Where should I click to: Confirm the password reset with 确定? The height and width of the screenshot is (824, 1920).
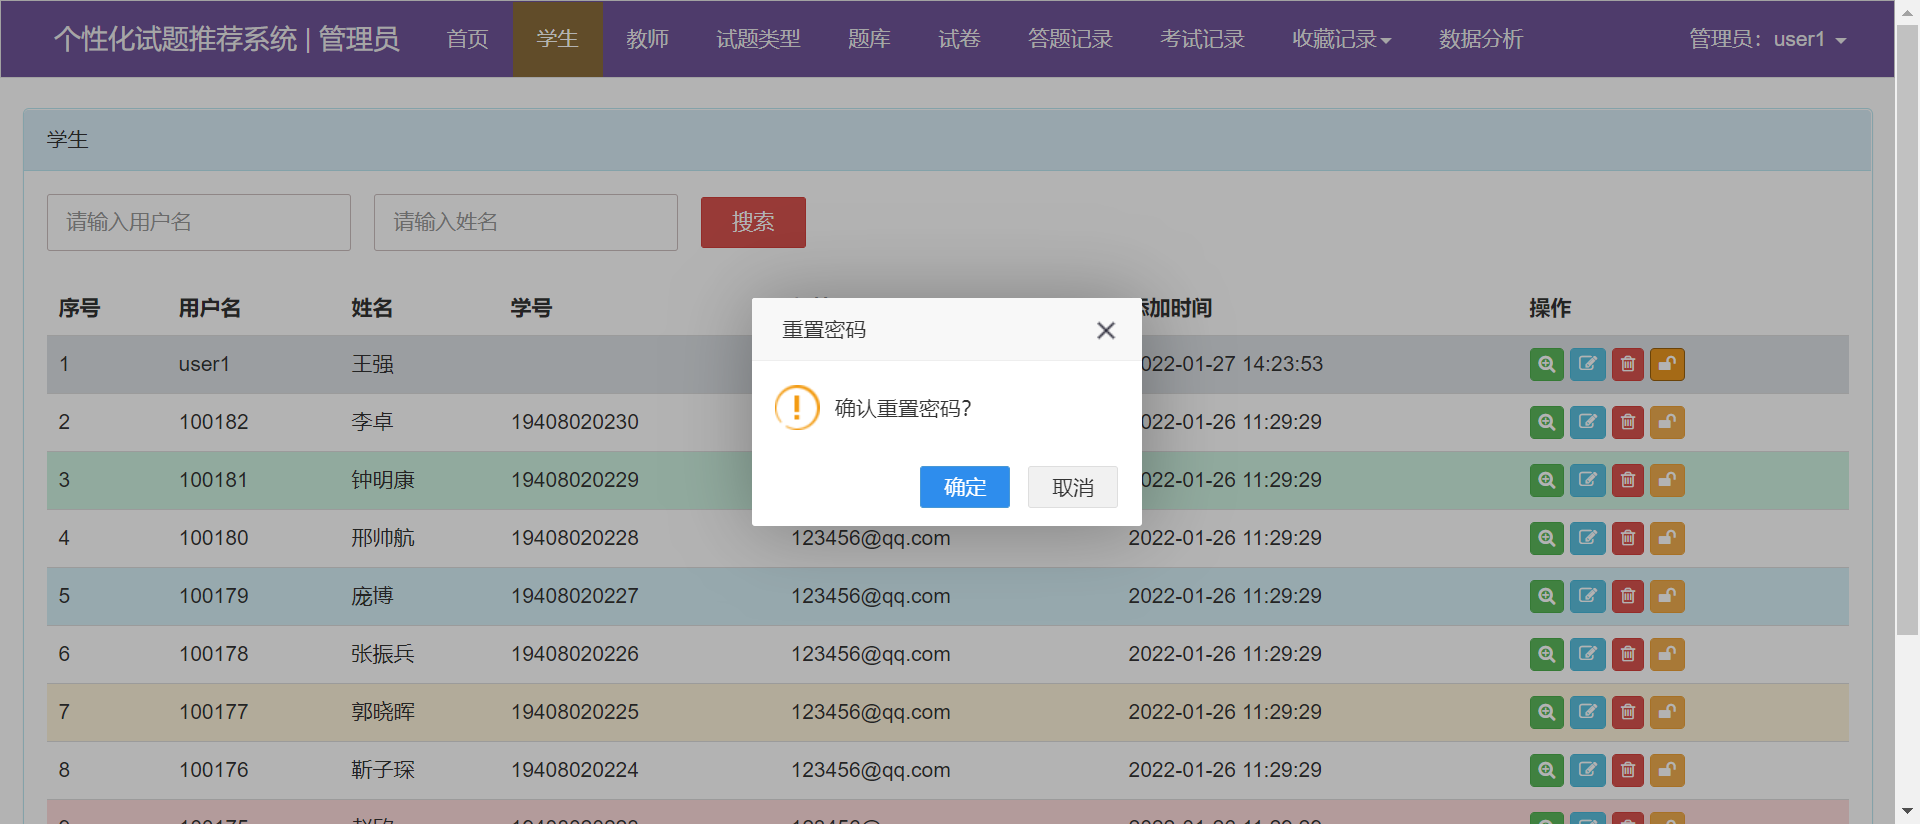click(x=964, y=487)
